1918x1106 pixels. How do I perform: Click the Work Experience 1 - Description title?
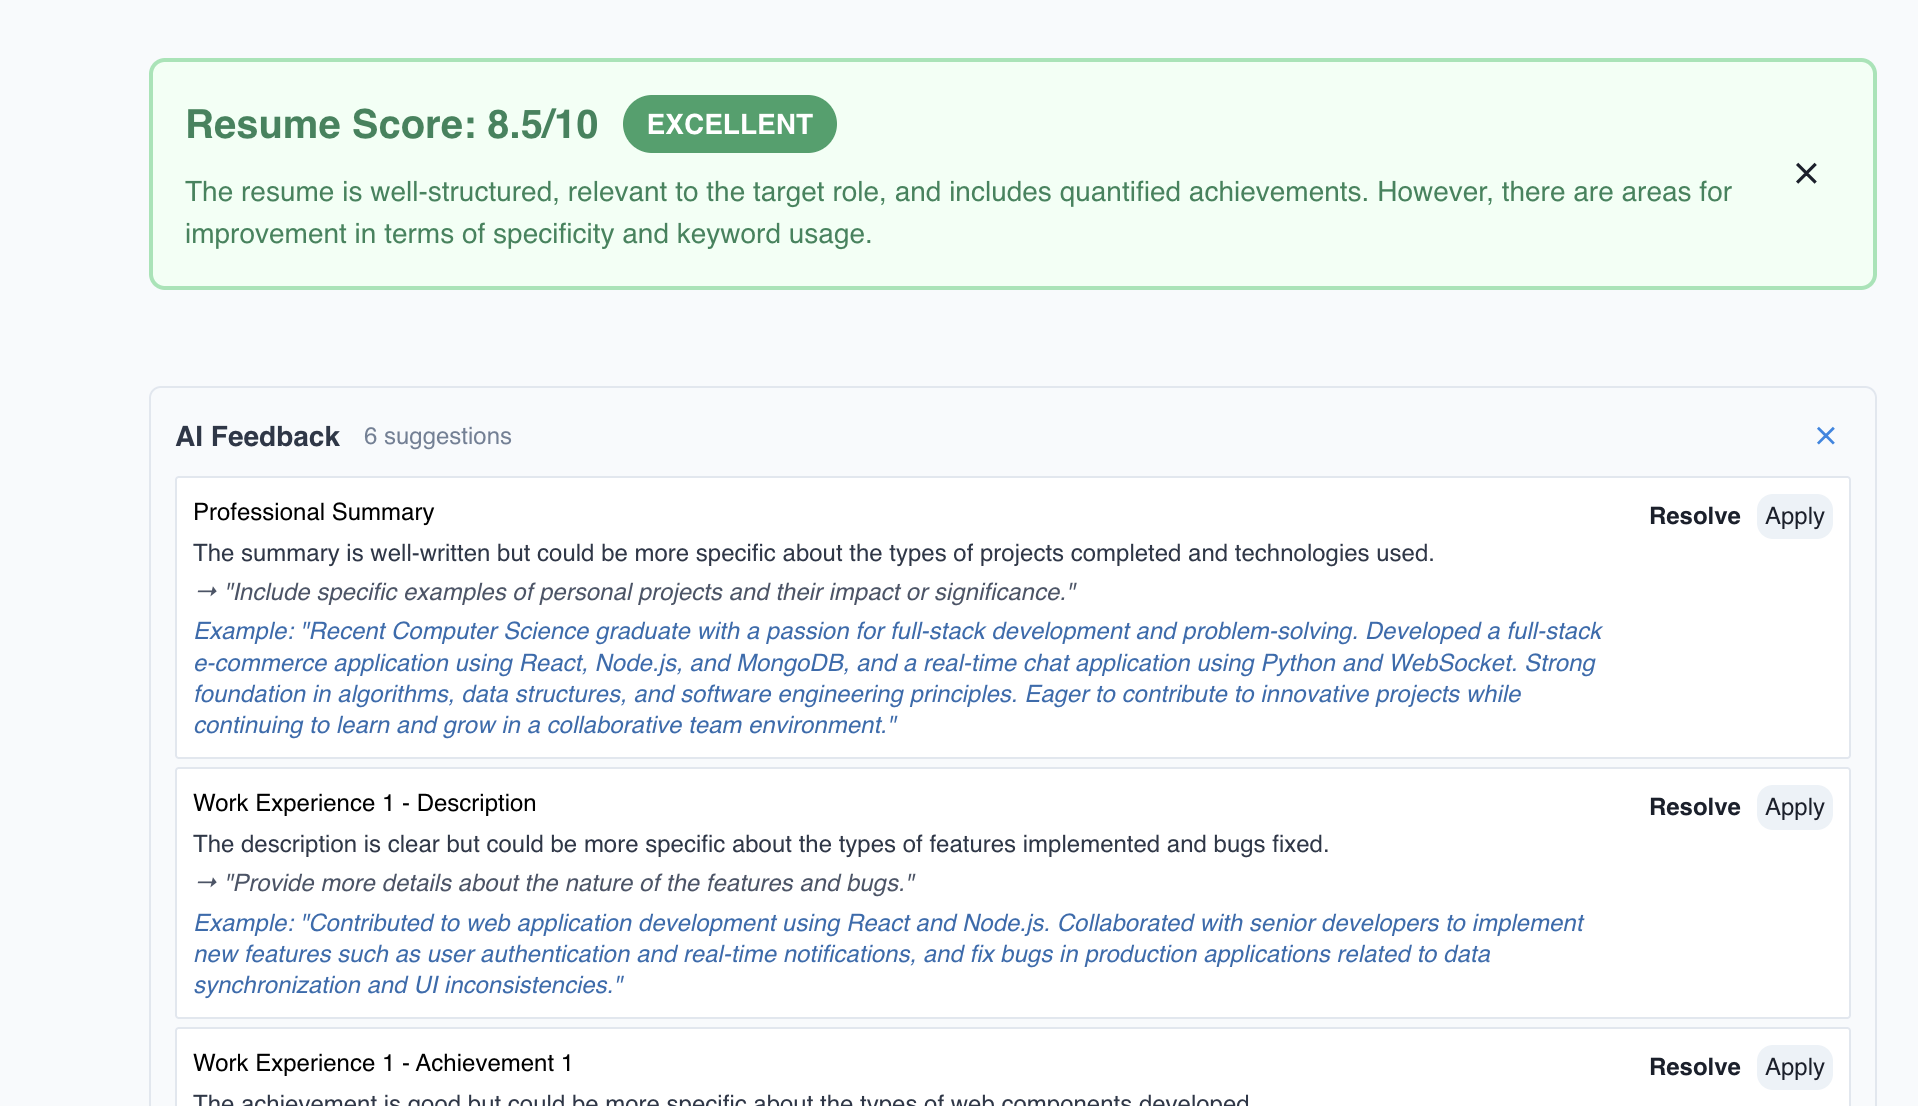(364, 803)
